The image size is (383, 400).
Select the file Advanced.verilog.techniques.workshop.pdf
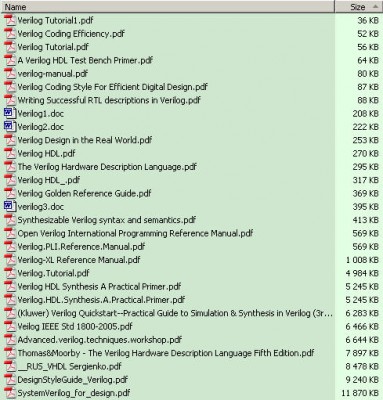(100, 340)
